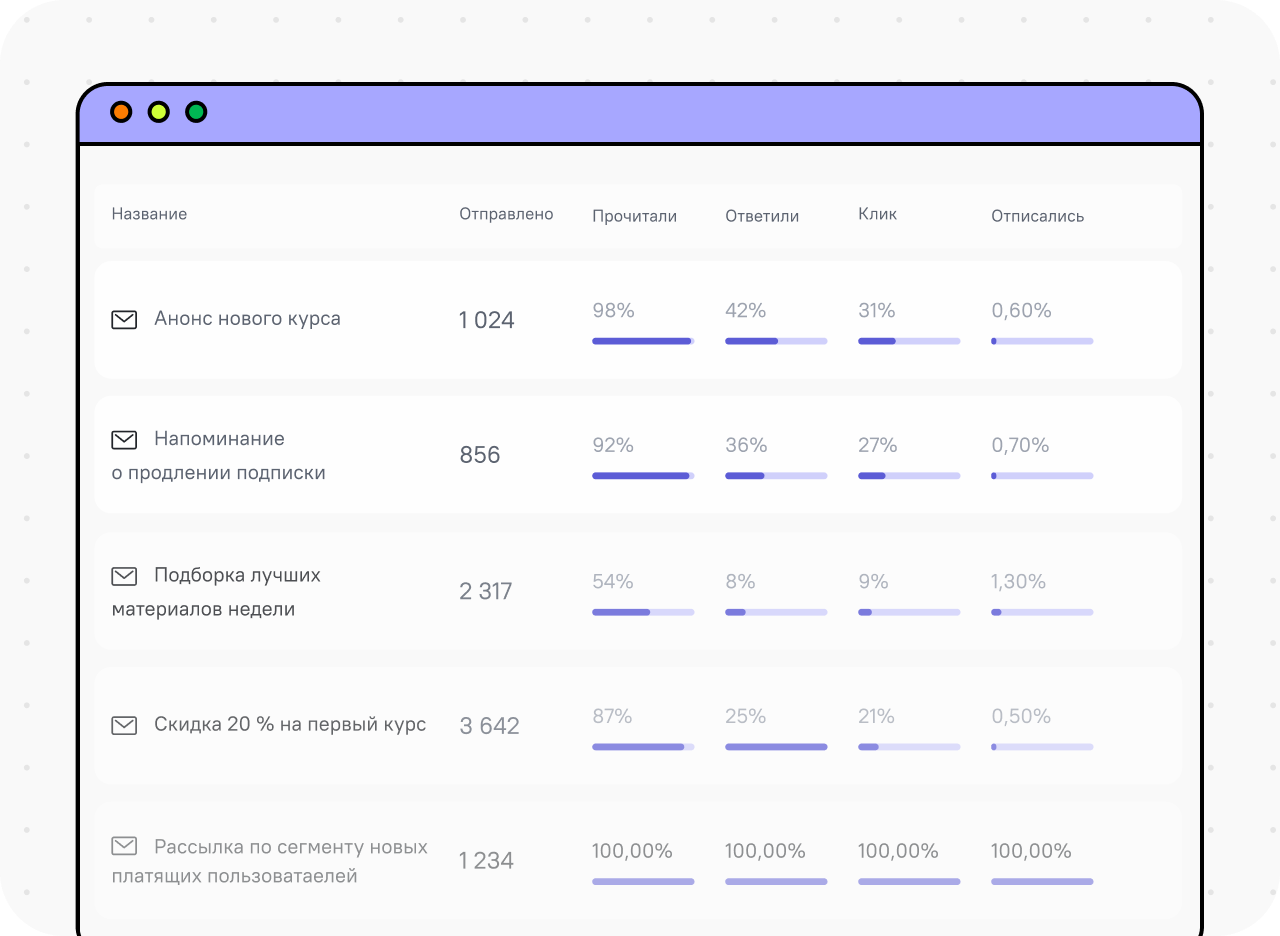Click envelope icon beside Напоминание о продлении
This screenshot has width=1280, height=936.
click(124, 440)
